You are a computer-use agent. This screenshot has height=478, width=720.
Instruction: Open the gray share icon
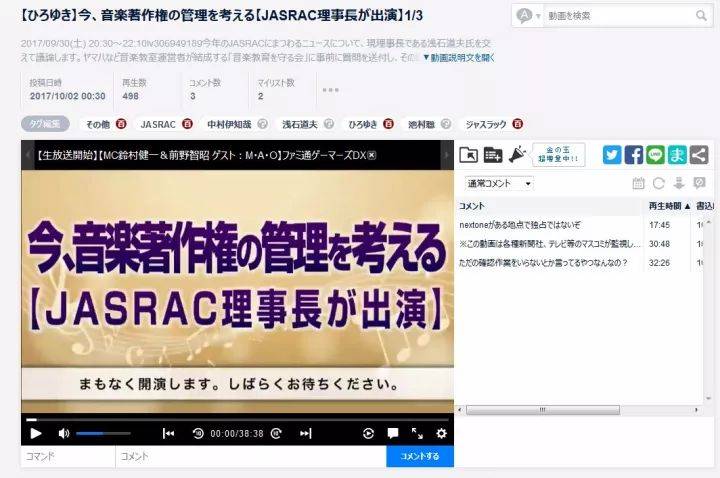[699, 155]
